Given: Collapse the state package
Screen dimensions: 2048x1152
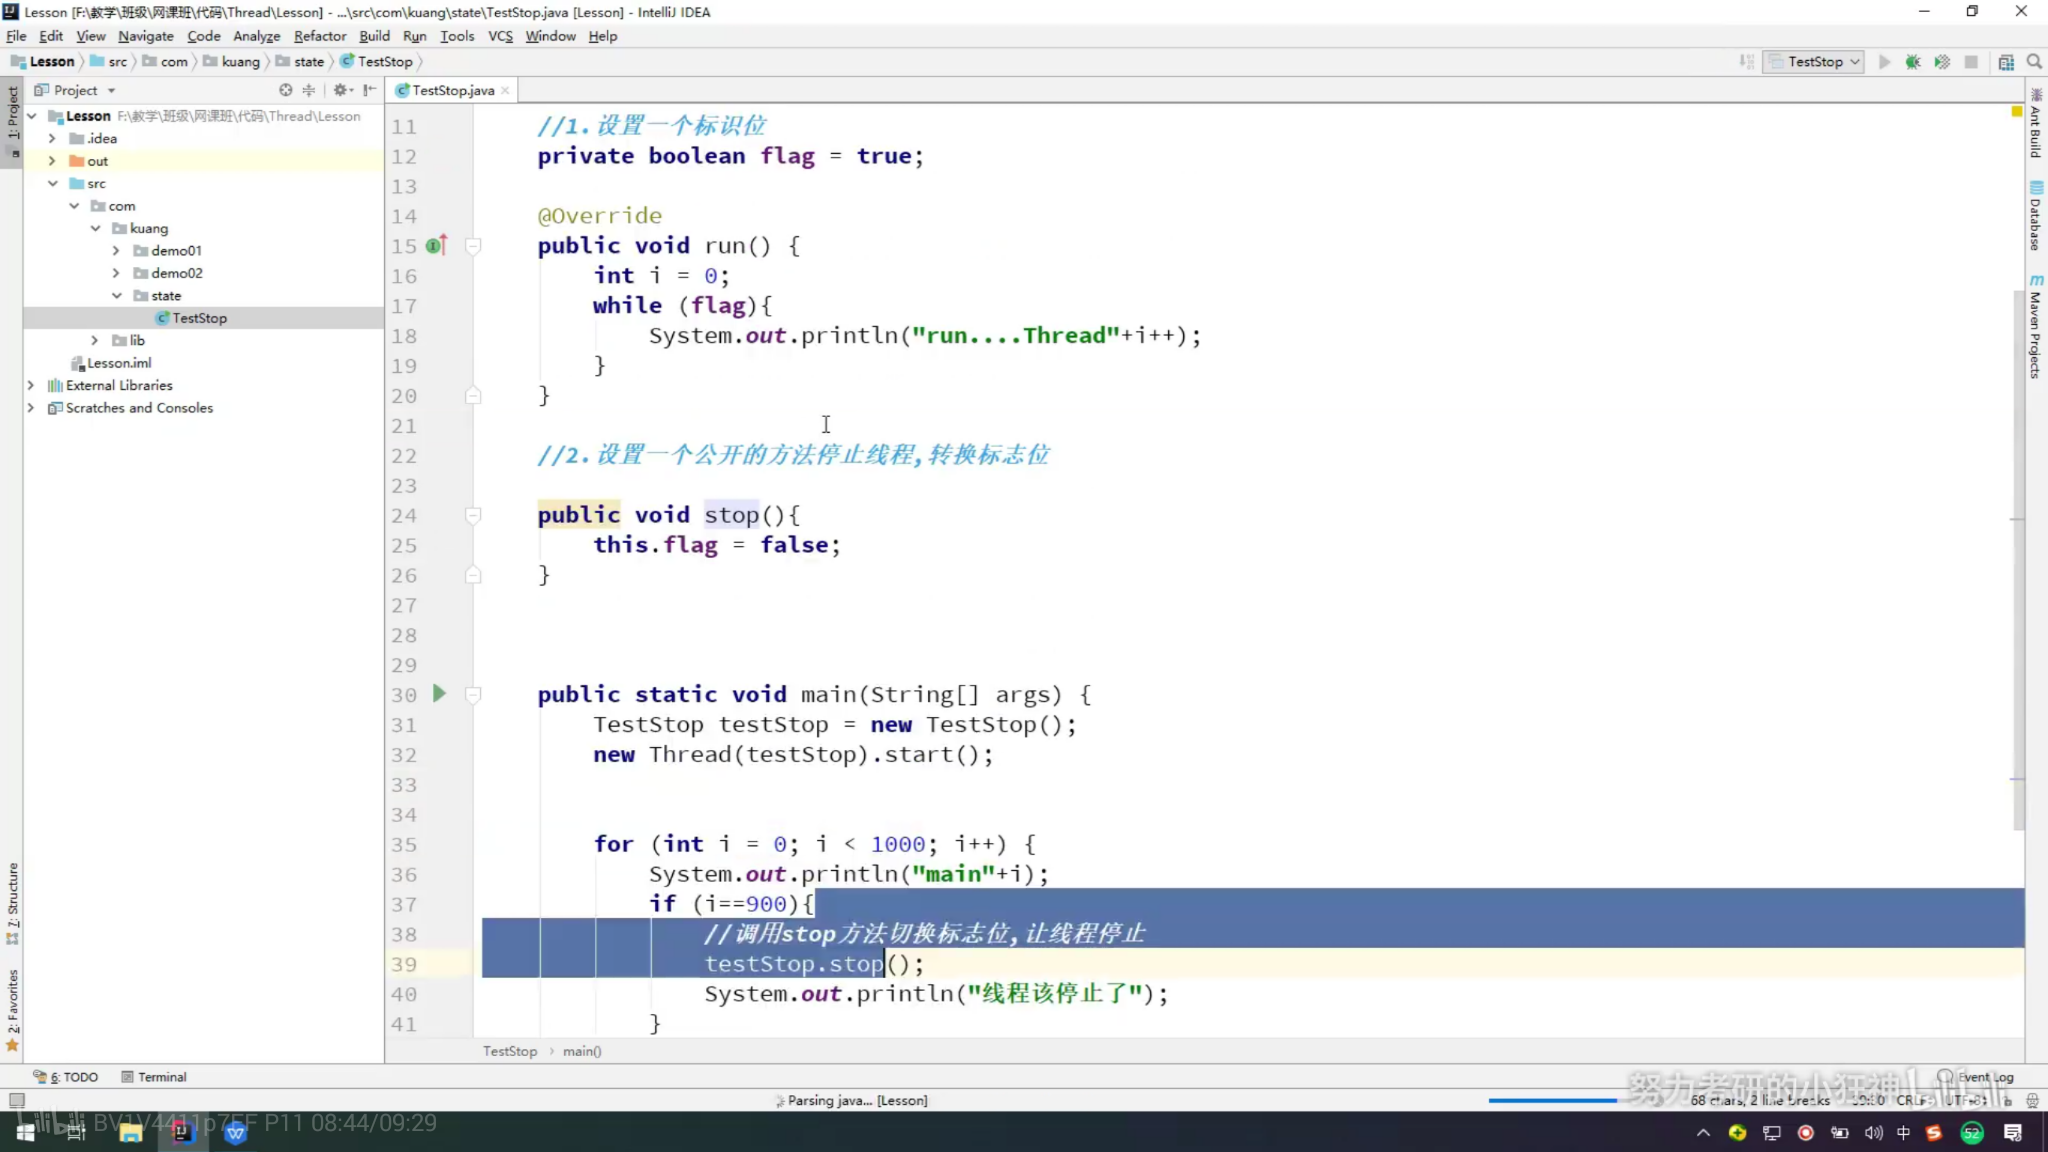Looking at the screenshot, I should pos(116,295).
